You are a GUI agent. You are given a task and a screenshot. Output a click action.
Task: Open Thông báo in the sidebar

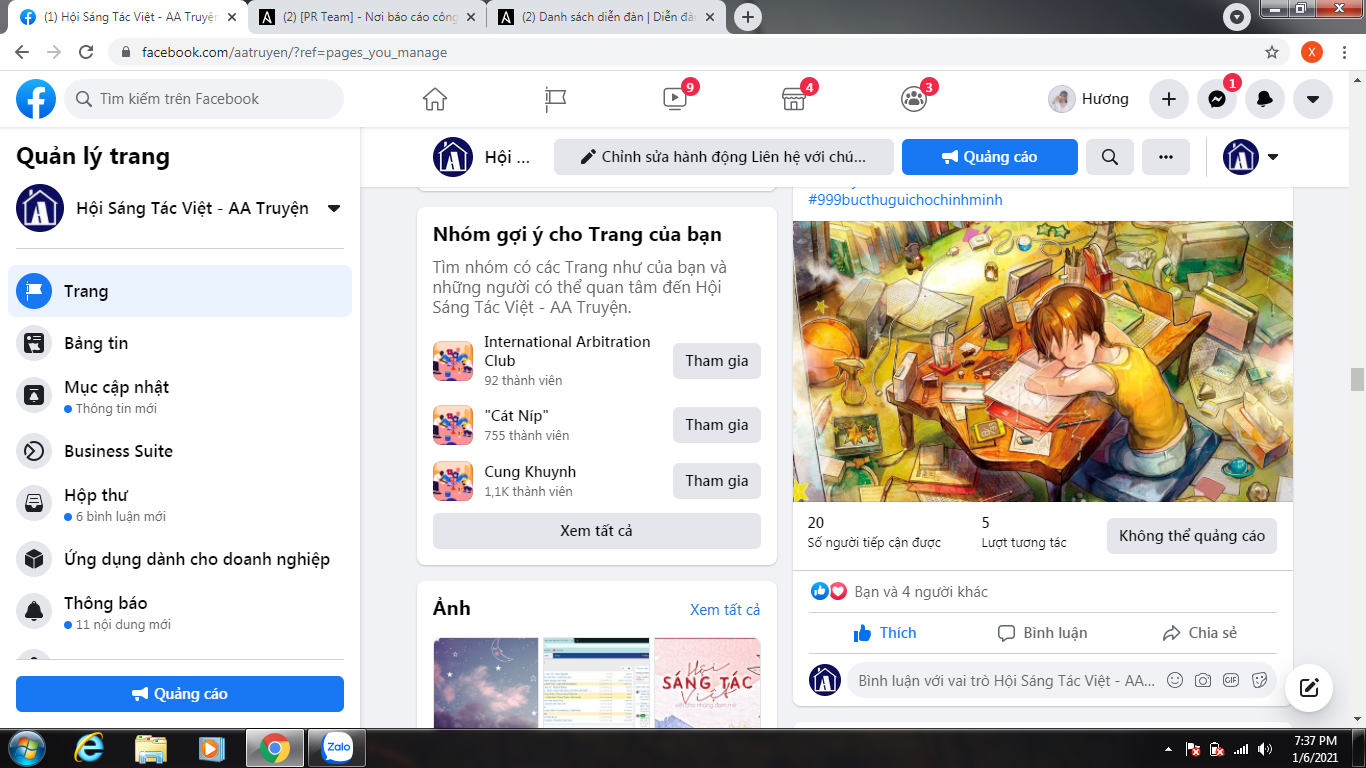pos(180,612)
